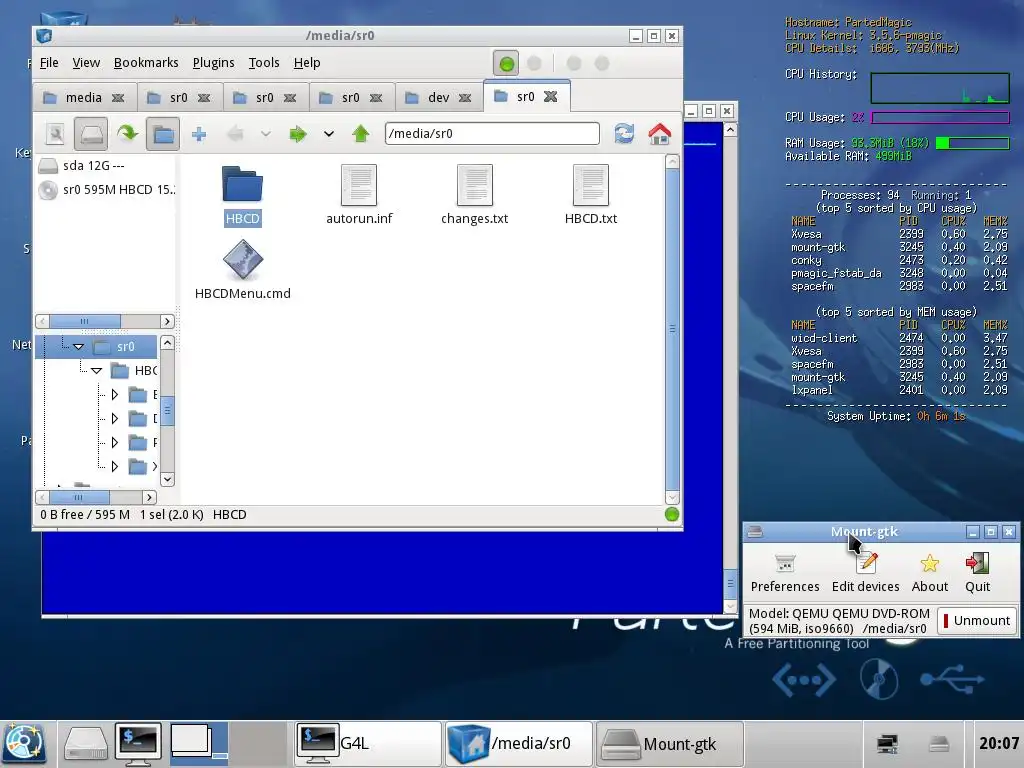The width and height of the screenshot is (1024, 768).
Task: Click the file list vertical scrollbar
Action: pos(672,329)
